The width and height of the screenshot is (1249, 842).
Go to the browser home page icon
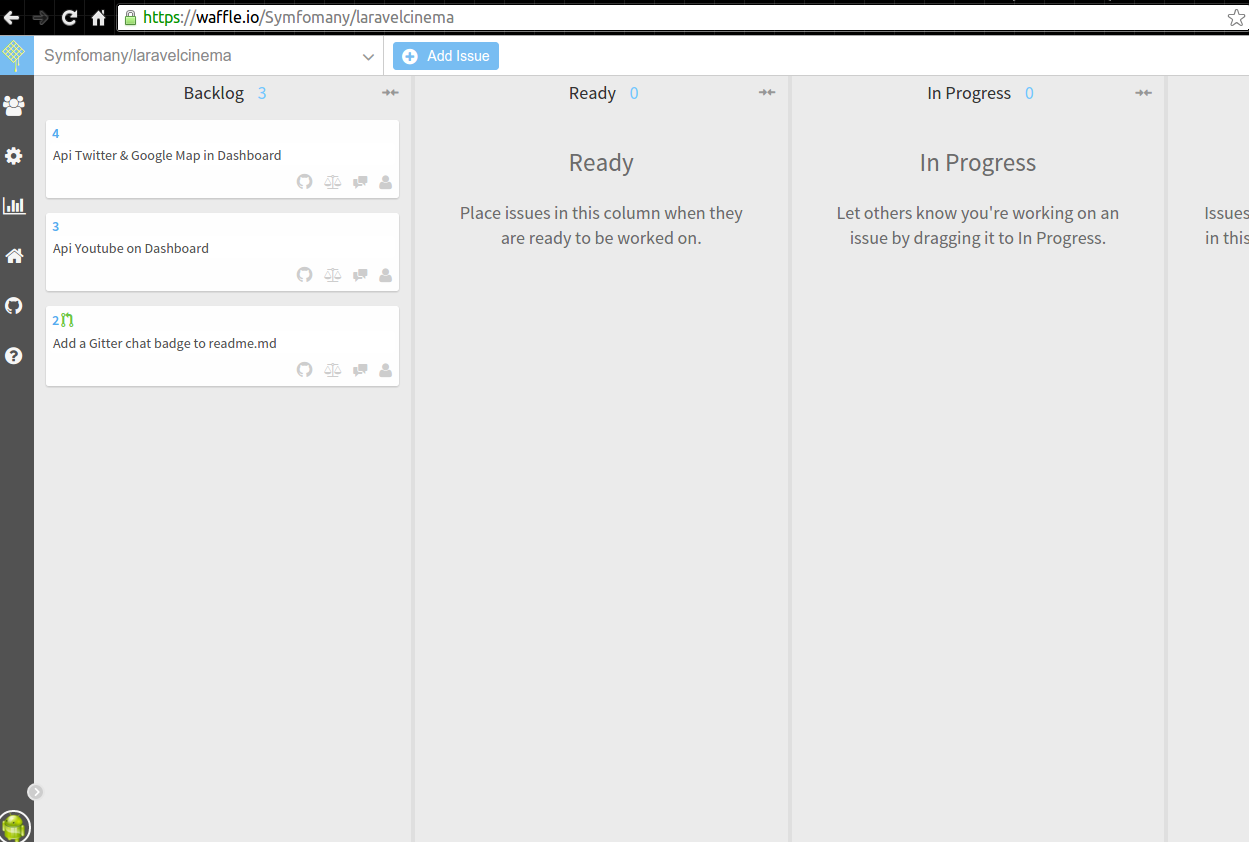coord(98,17)
